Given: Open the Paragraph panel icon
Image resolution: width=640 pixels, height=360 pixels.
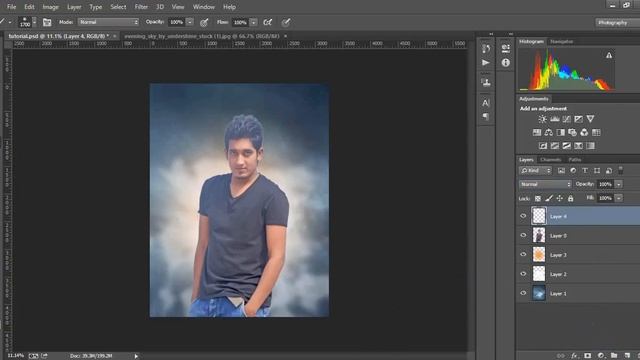Looking at the screenshot, I should pyautogui.click(x=485, y=117).
